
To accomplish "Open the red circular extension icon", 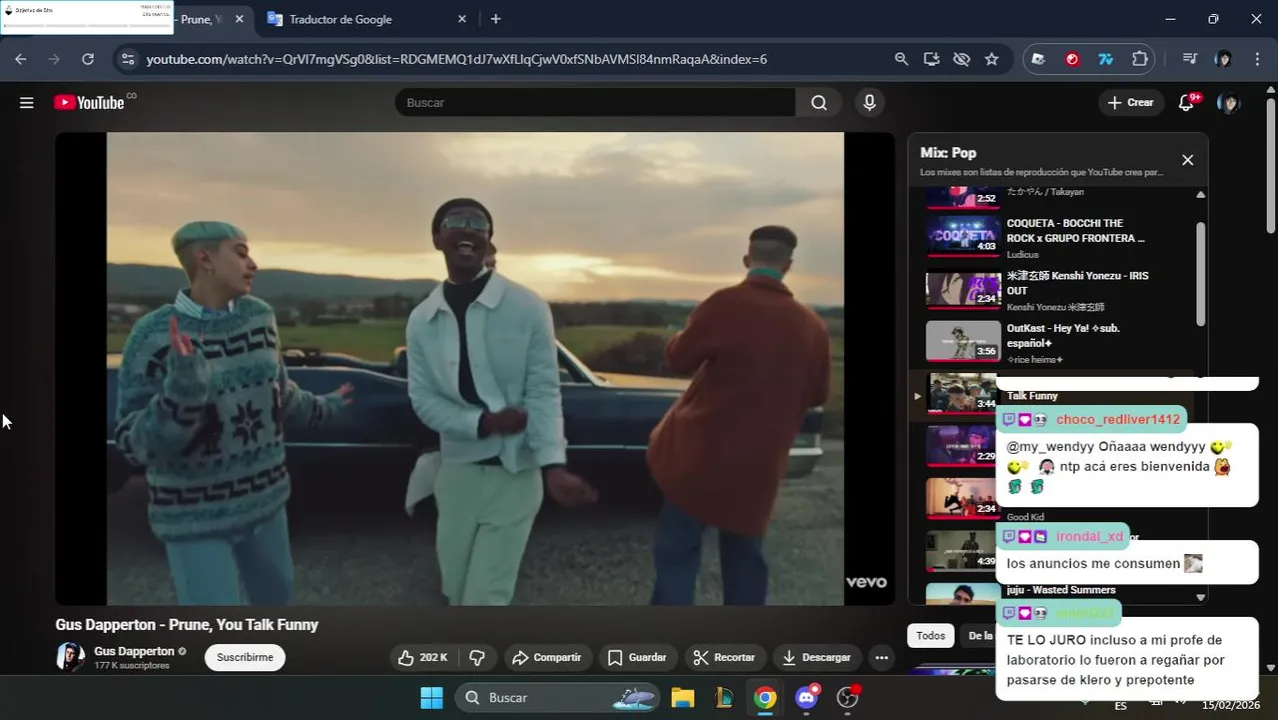I will pos(1072,59).
